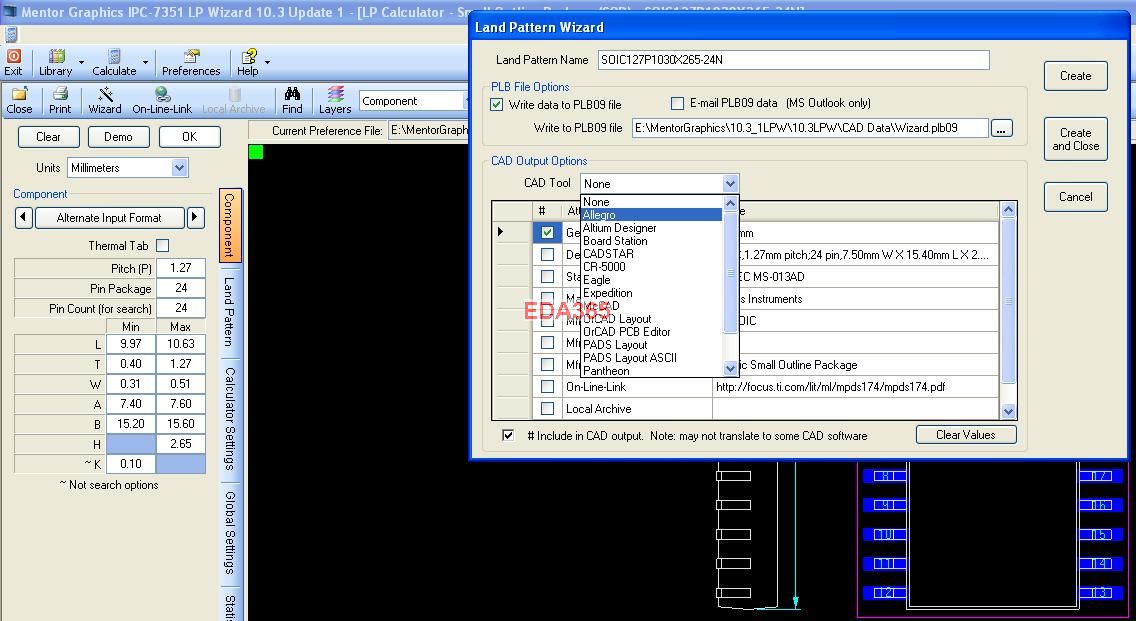Expand the Library dropdown arrow
This screenshot has width=1136, height=621.
(81, 62)
